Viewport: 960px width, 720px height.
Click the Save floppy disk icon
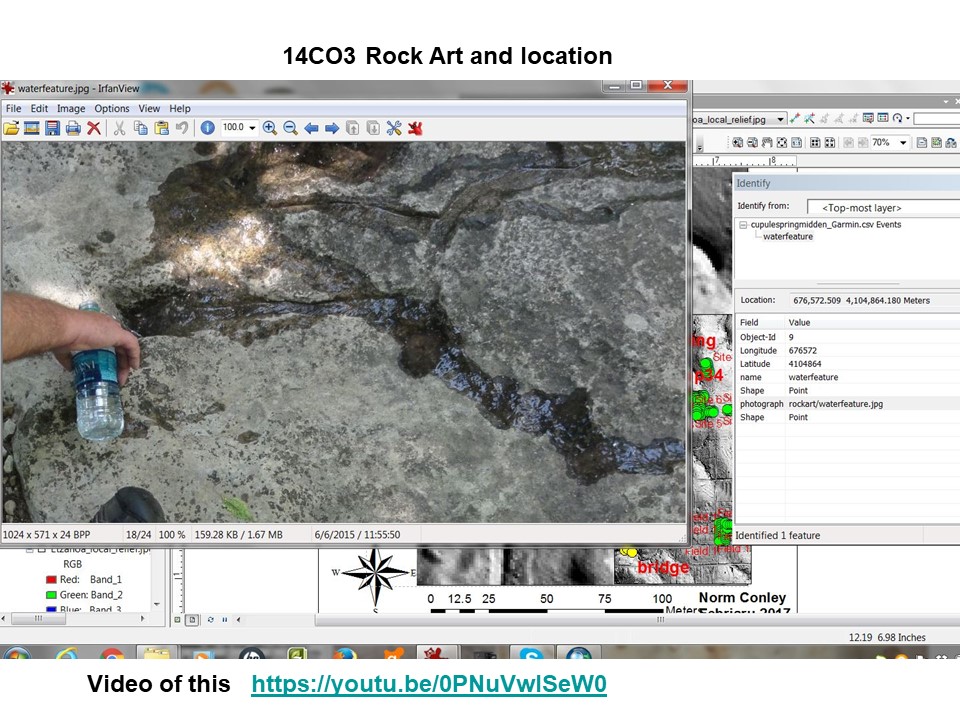52,128
